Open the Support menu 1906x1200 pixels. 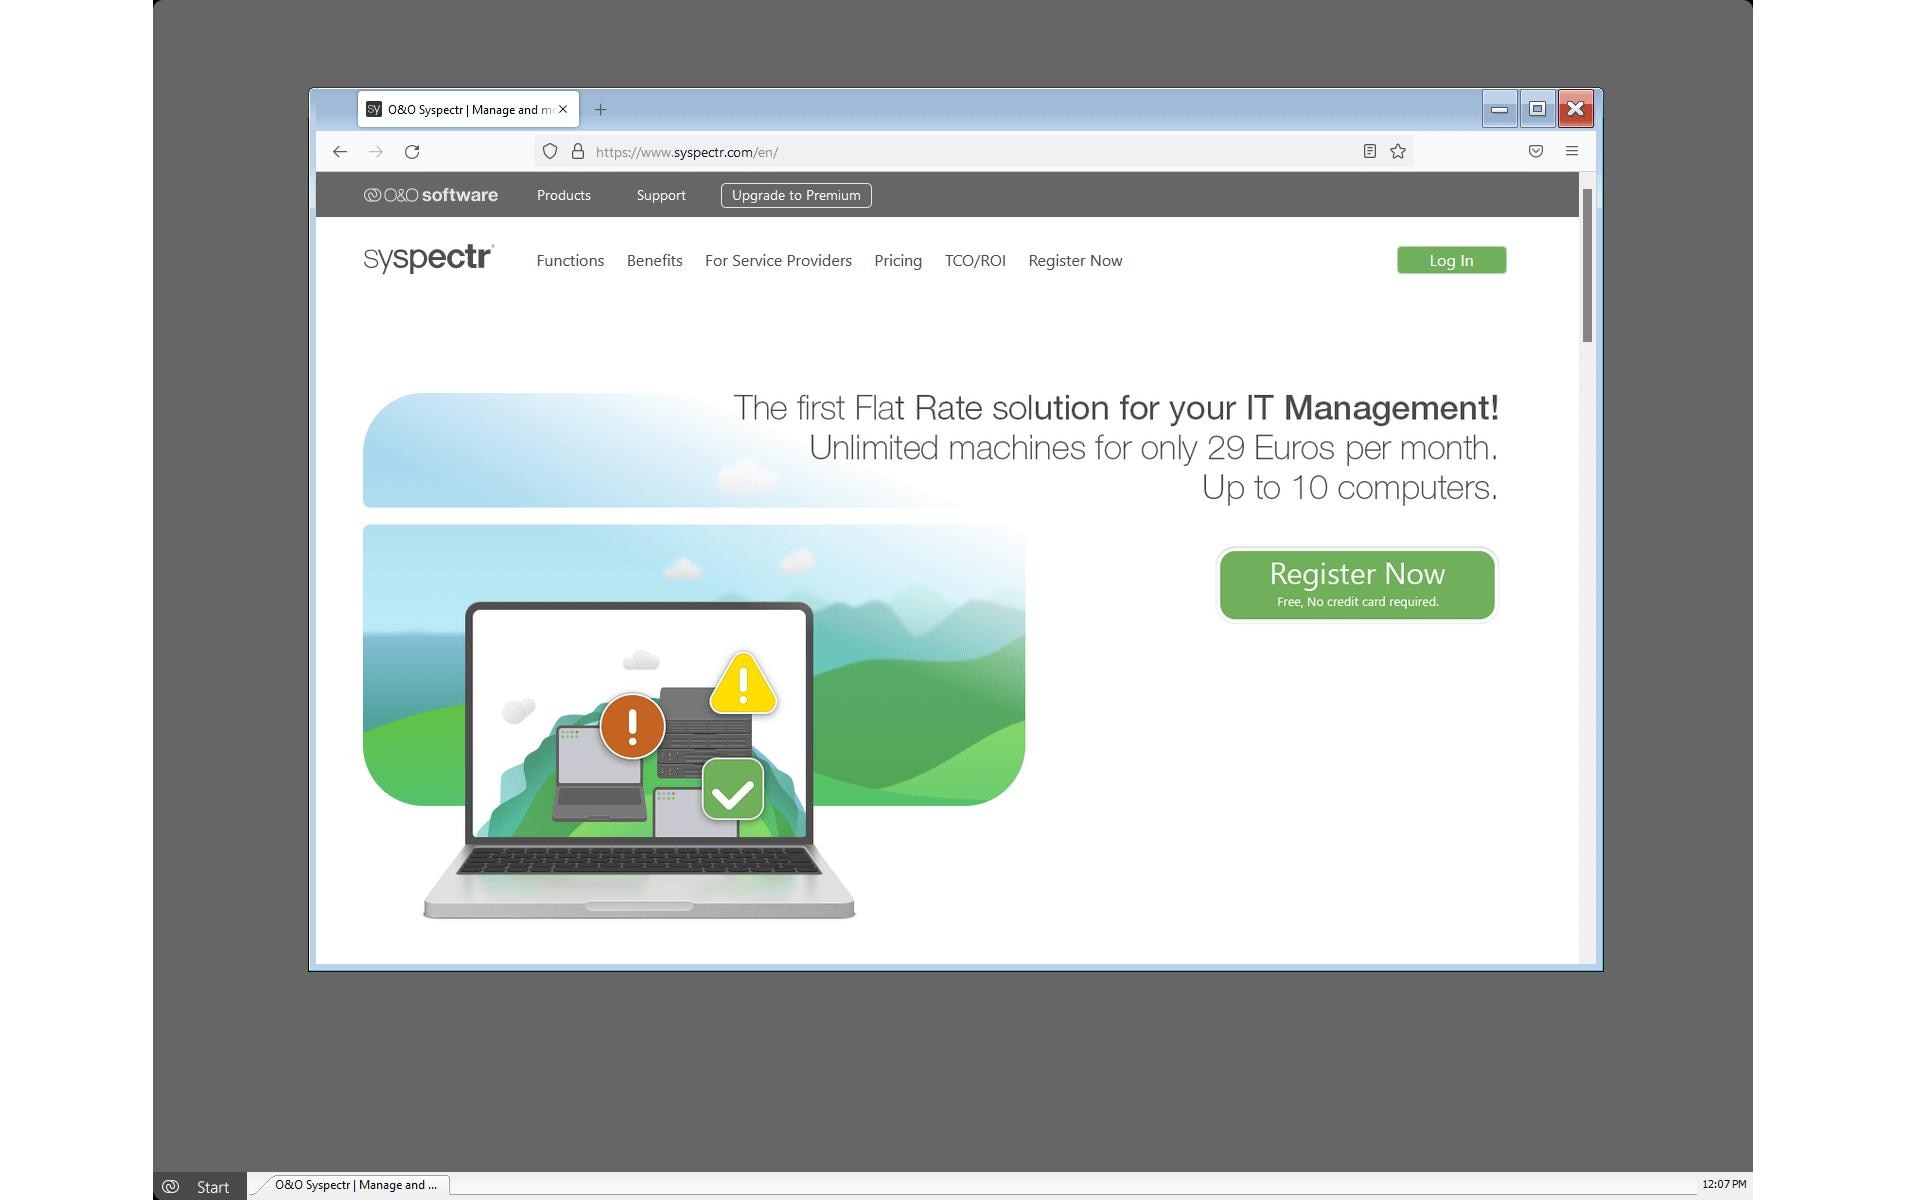[661, 195]
